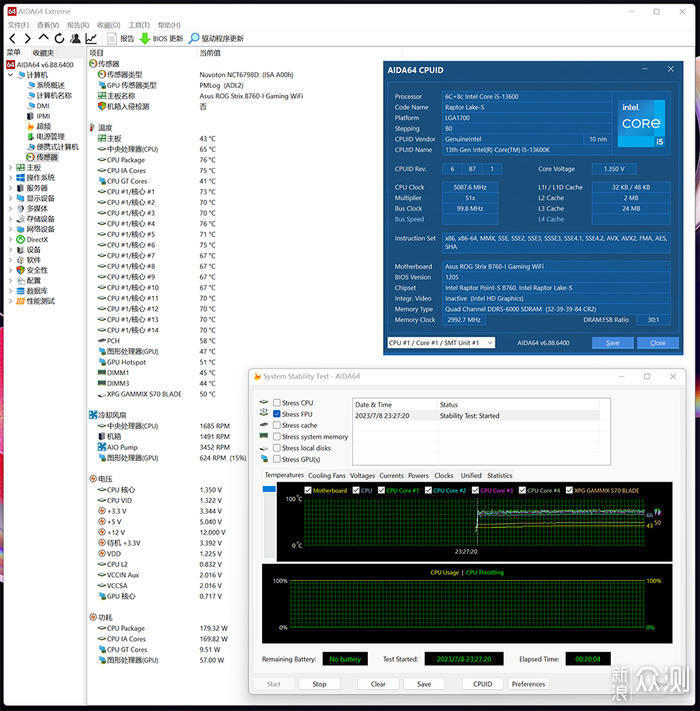Enable the Stress CPU checkbox
The width and height of the screenshot is (700, 711).
coord(277,403)
